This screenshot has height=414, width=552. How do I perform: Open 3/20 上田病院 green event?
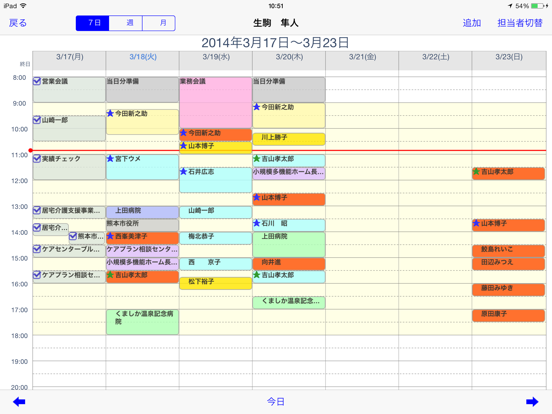pos(289,244)
